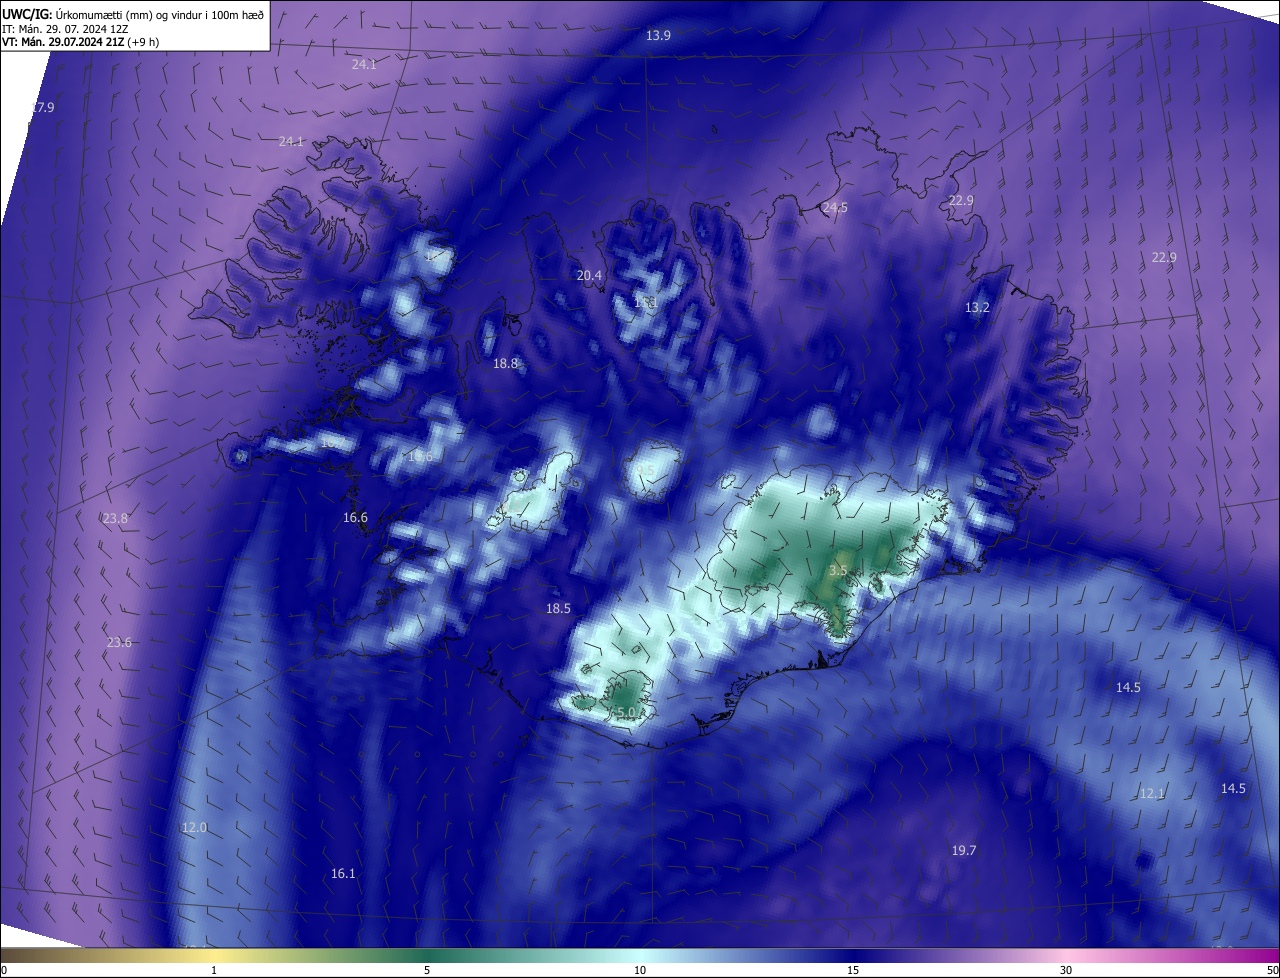Click the 24.5 value label
1280x978 pixels.
coord(835,207)
